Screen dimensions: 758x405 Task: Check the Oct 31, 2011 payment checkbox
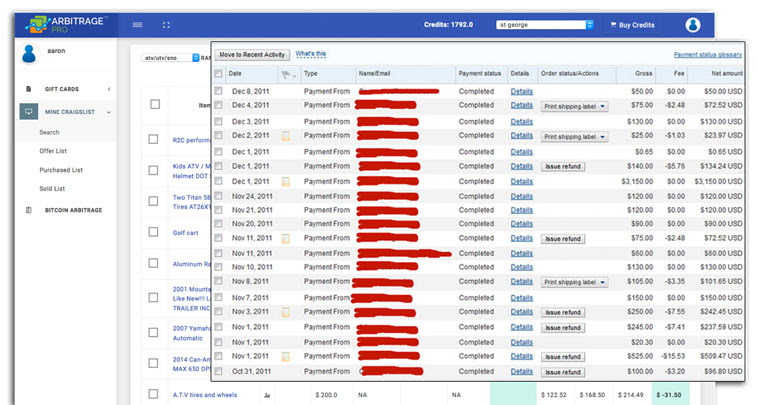[x=219, y=371]
